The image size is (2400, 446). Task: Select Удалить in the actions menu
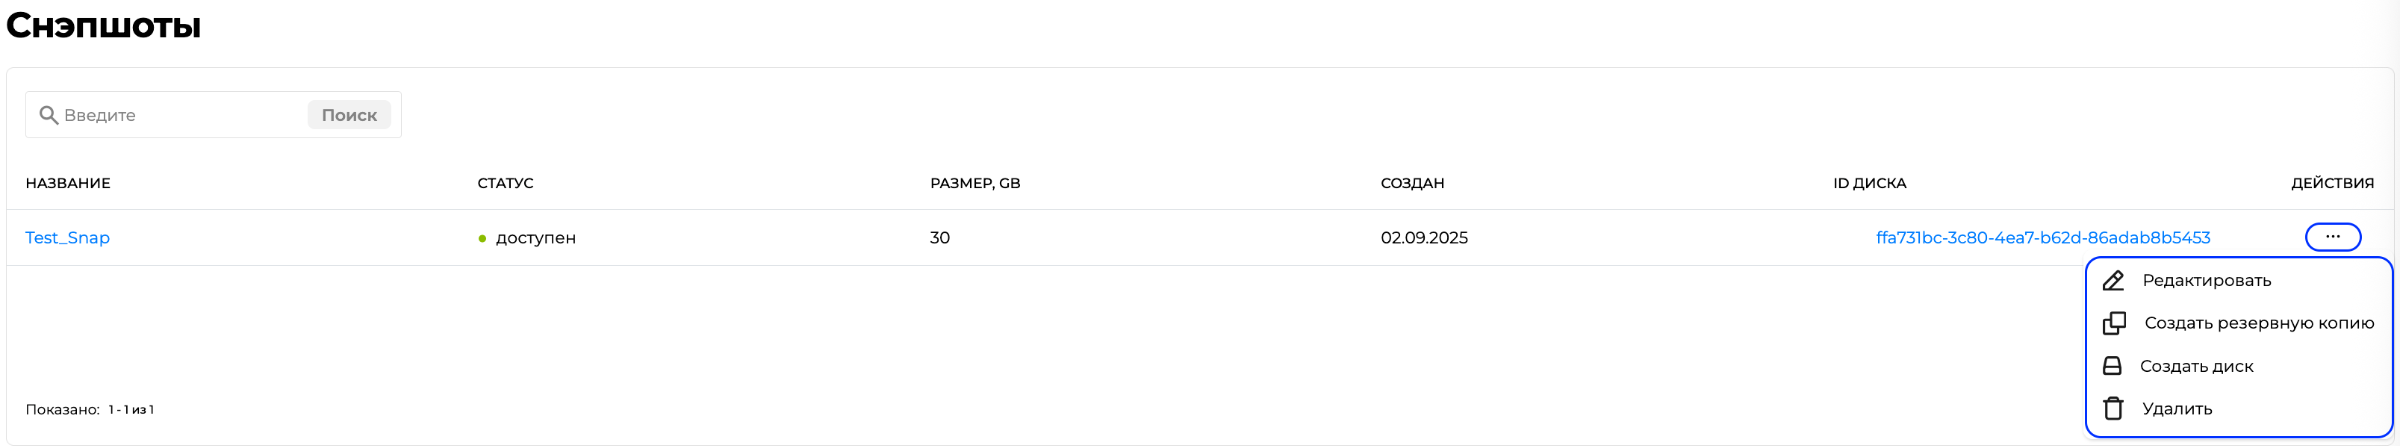pos(2176,409)
